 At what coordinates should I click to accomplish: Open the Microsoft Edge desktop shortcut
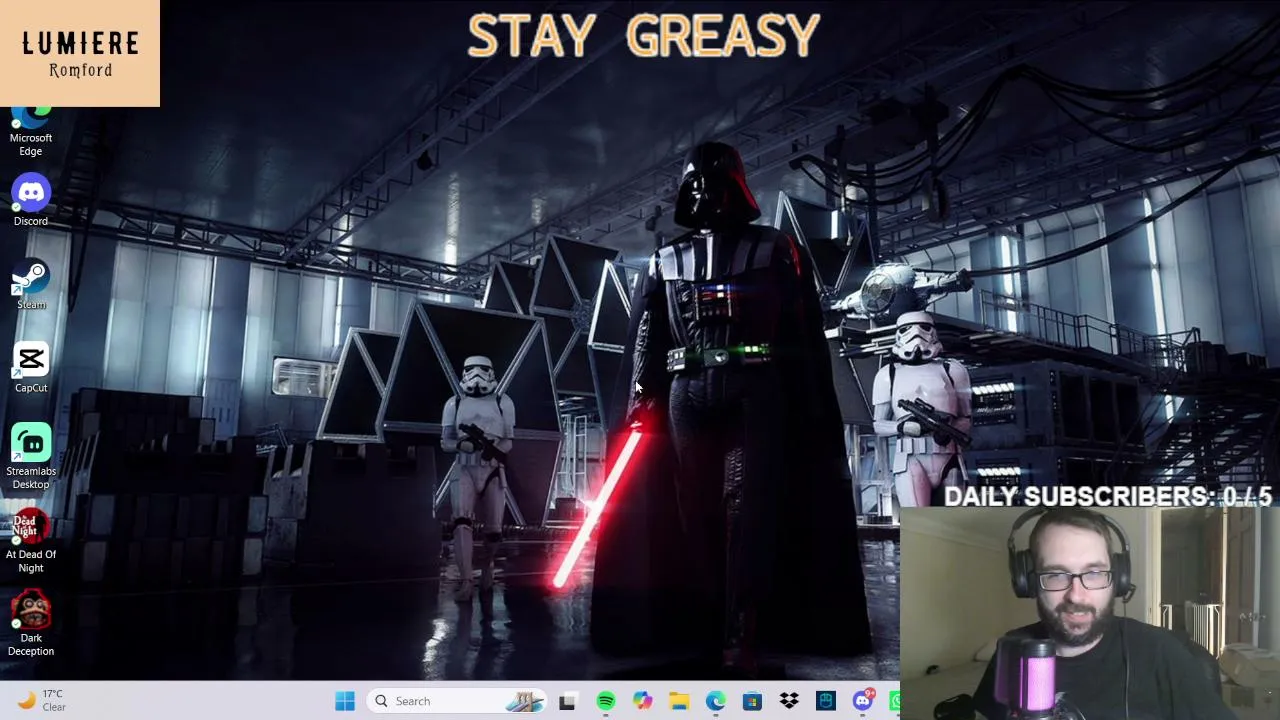(x=31, y=132)
